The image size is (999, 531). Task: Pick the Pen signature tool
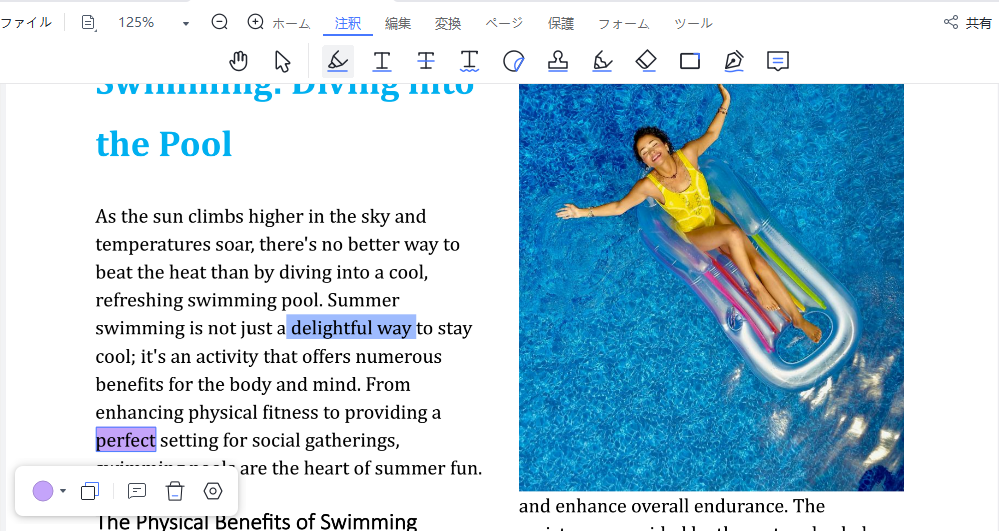[x=734, y=61]
